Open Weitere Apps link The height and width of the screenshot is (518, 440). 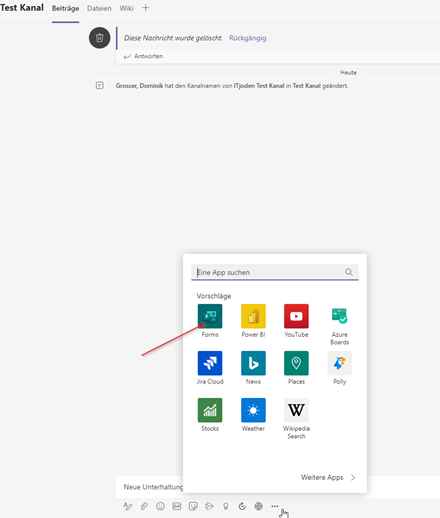[x=322, y=477]
